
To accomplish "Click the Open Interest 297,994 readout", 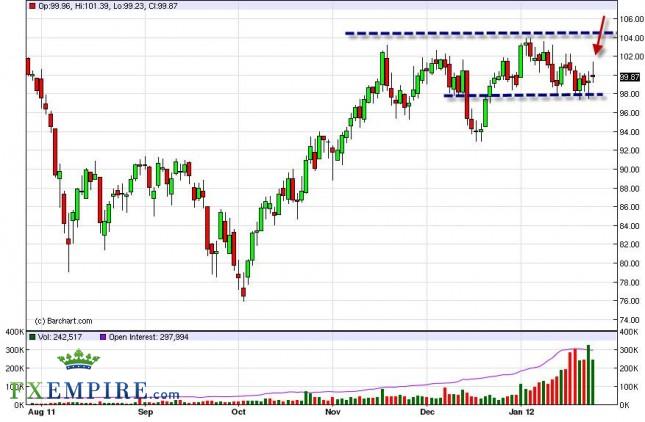I will pos(153,337).
